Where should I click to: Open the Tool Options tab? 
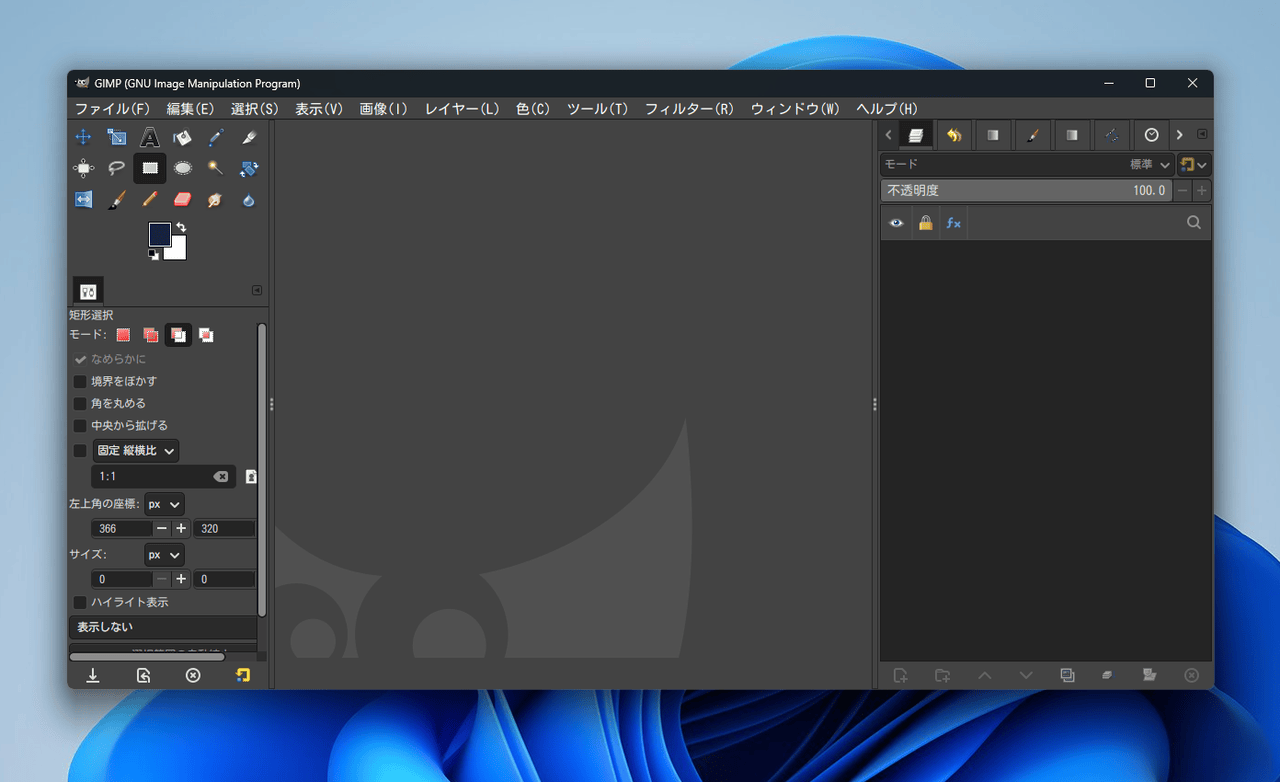(x=88, y=291)
